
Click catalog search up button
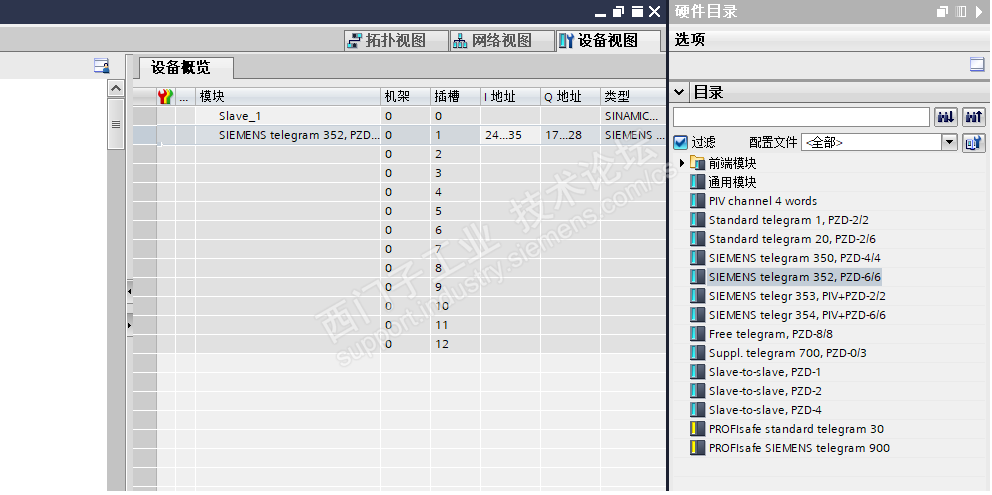click(974, 117)
